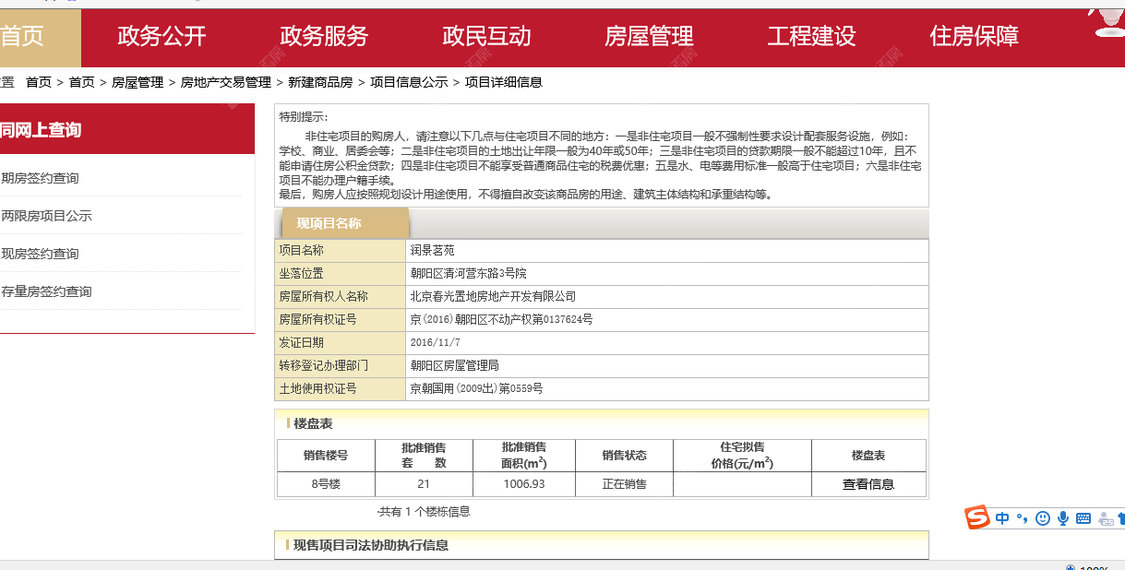Switch to the 工程建设 navigation item

click(811, 36)
